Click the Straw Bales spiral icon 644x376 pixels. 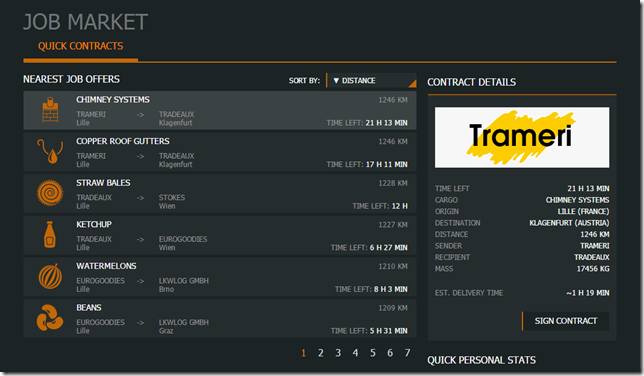tap(50, 193)
